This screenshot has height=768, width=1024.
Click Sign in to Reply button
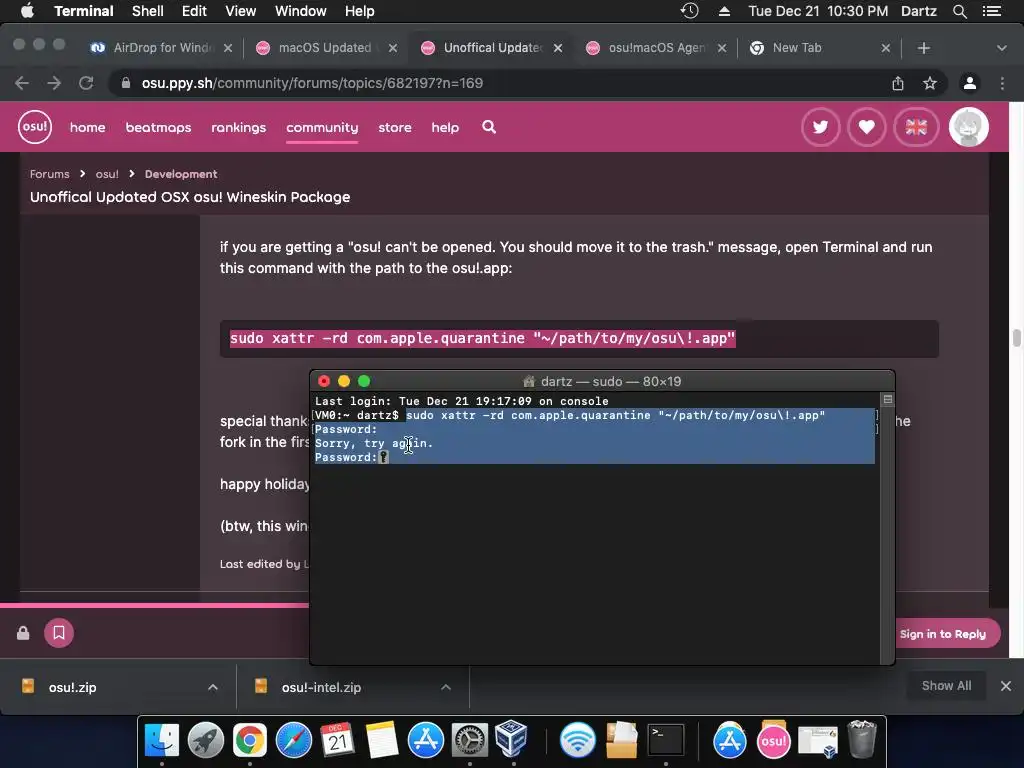tap(942, 633)
